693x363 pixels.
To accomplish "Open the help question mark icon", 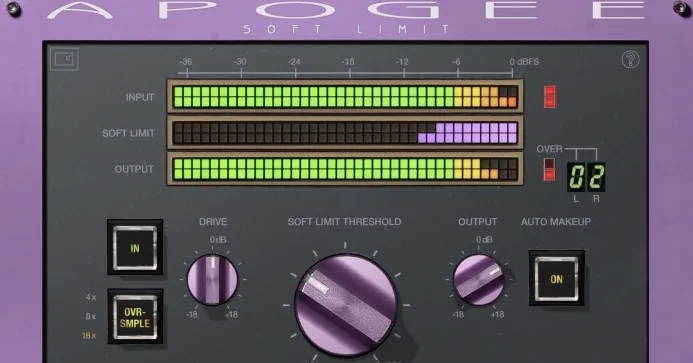I will pyautogui.click(x=630, y=59).
